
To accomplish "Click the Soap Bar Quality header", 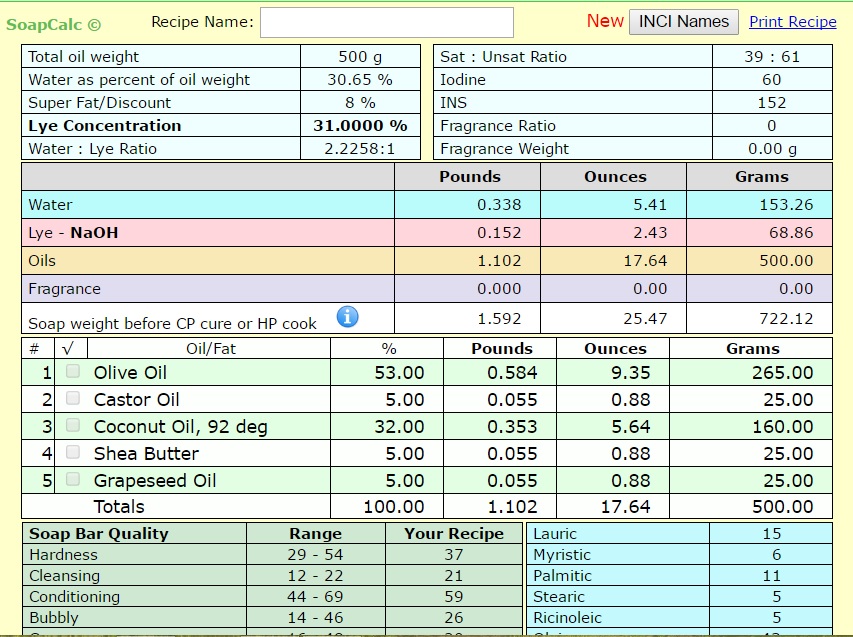I will [99, 534].
